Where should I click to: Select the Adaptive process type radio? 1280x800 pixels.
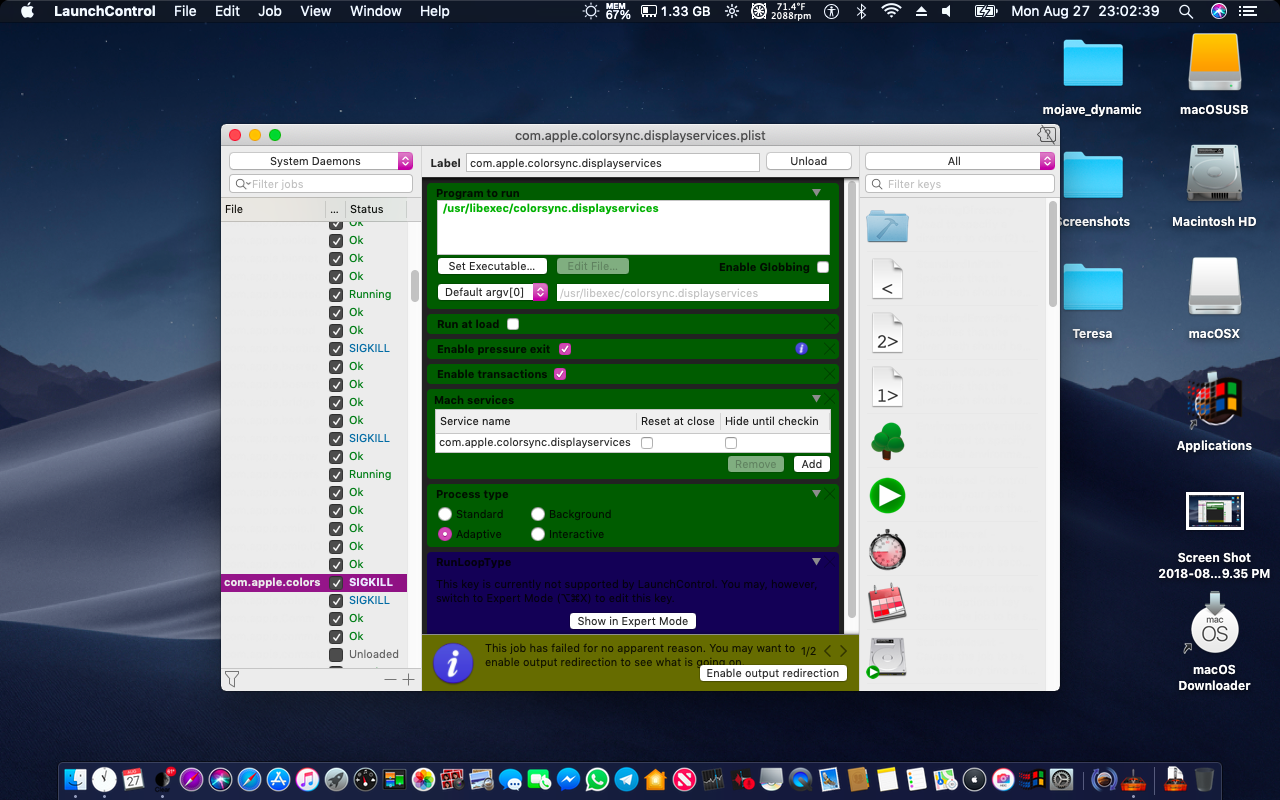click(445, 534)
